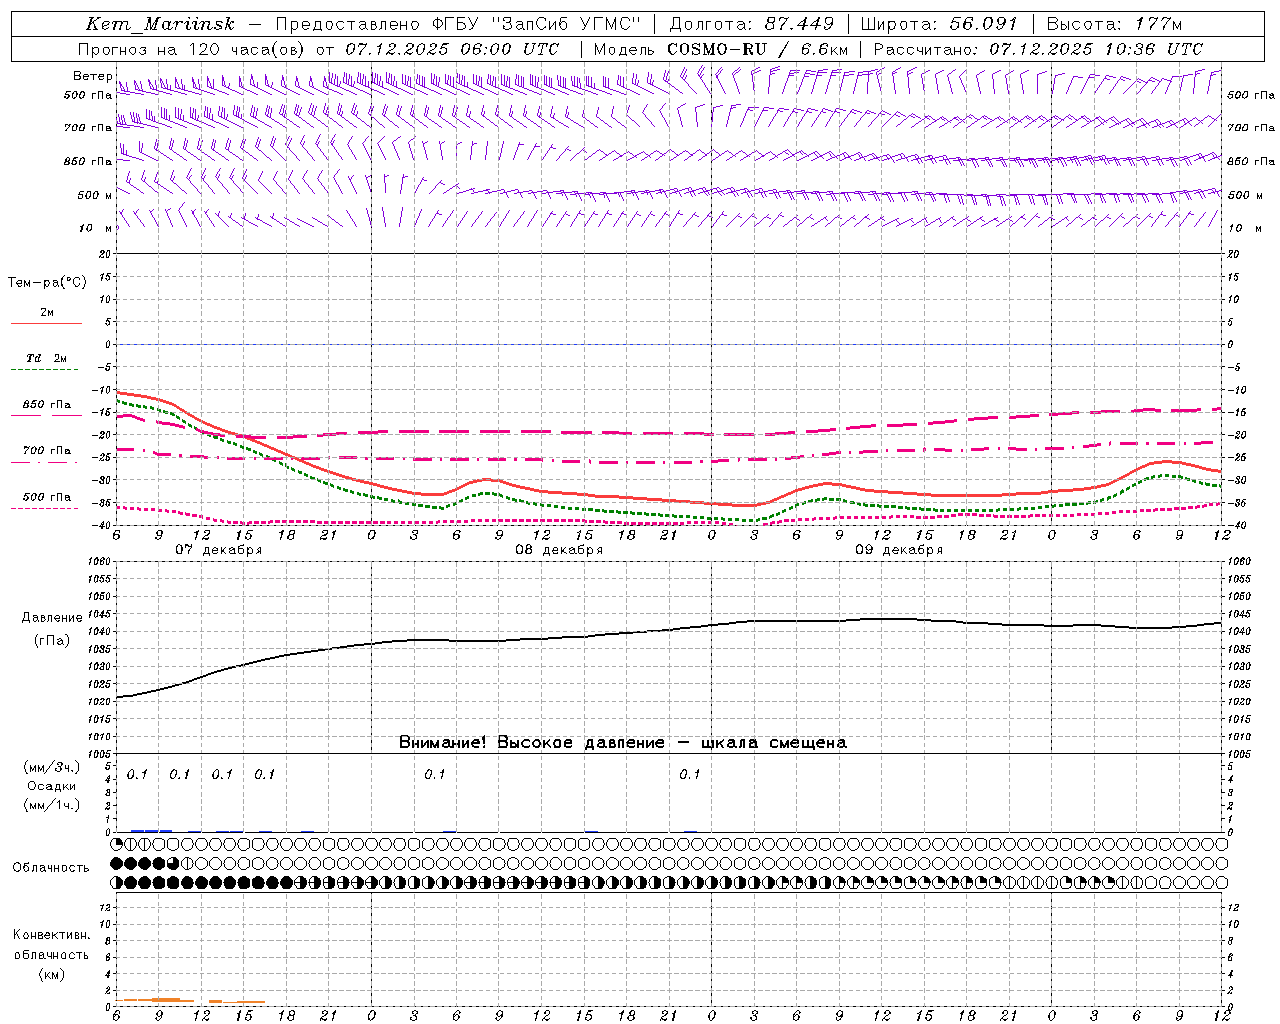Viewport: 1280px width, 1024px height.
Task: Click the "10 м" wind level label on the left
Action: pyautogui.click(x=95, y=229)
